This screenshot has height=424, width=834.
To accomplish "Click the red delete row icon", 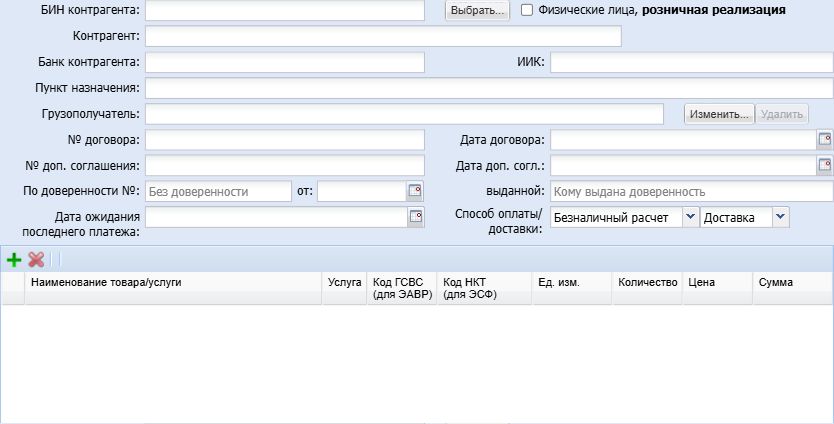I will click(36, 260).
